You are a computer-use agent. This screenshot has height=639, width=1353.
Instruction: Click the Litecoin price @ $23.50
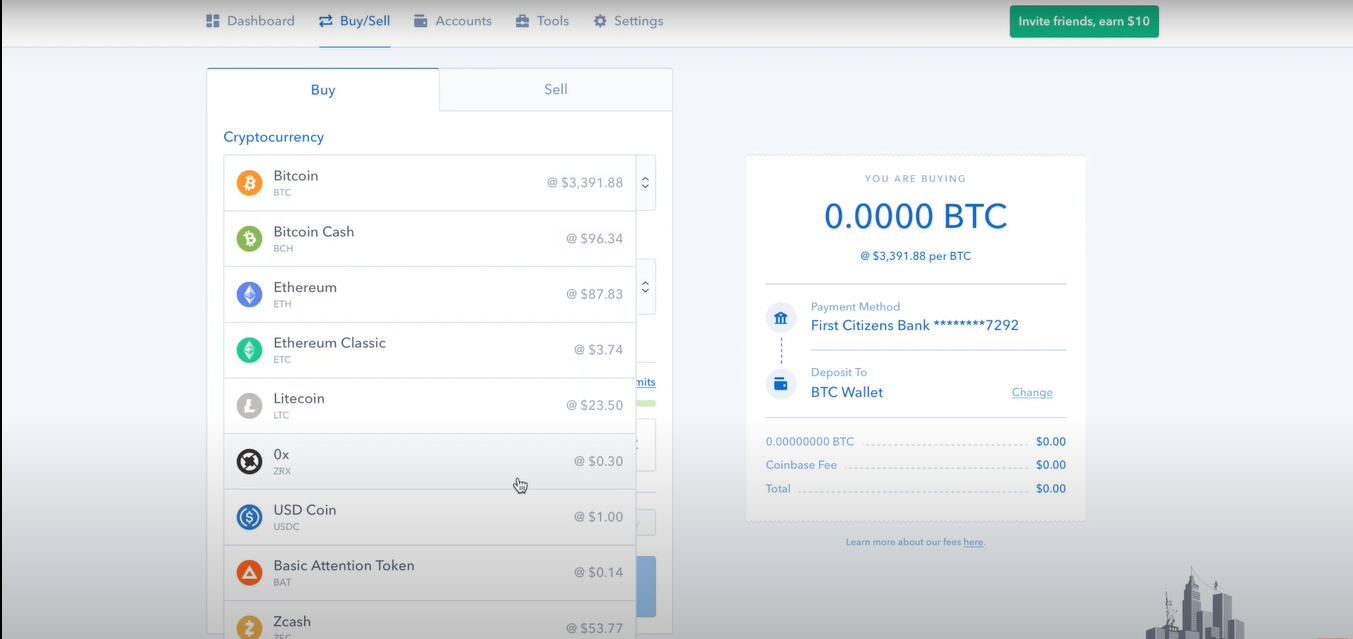594,406
